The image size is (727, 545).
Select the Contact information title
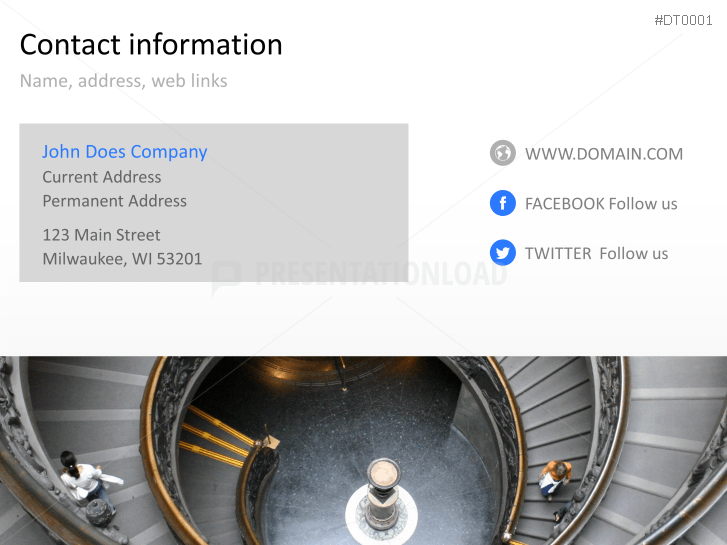[x=151, y=45]
